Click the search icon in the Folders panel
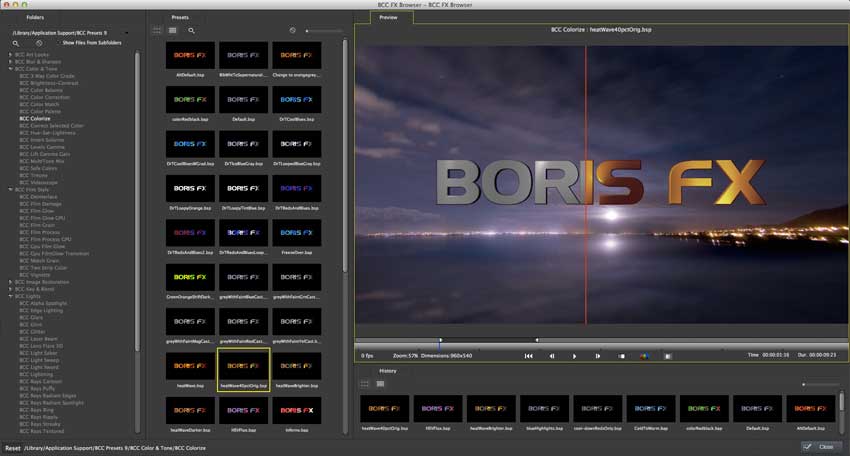The height and width of the screenshot is (456, 850). tap(16, 43)
